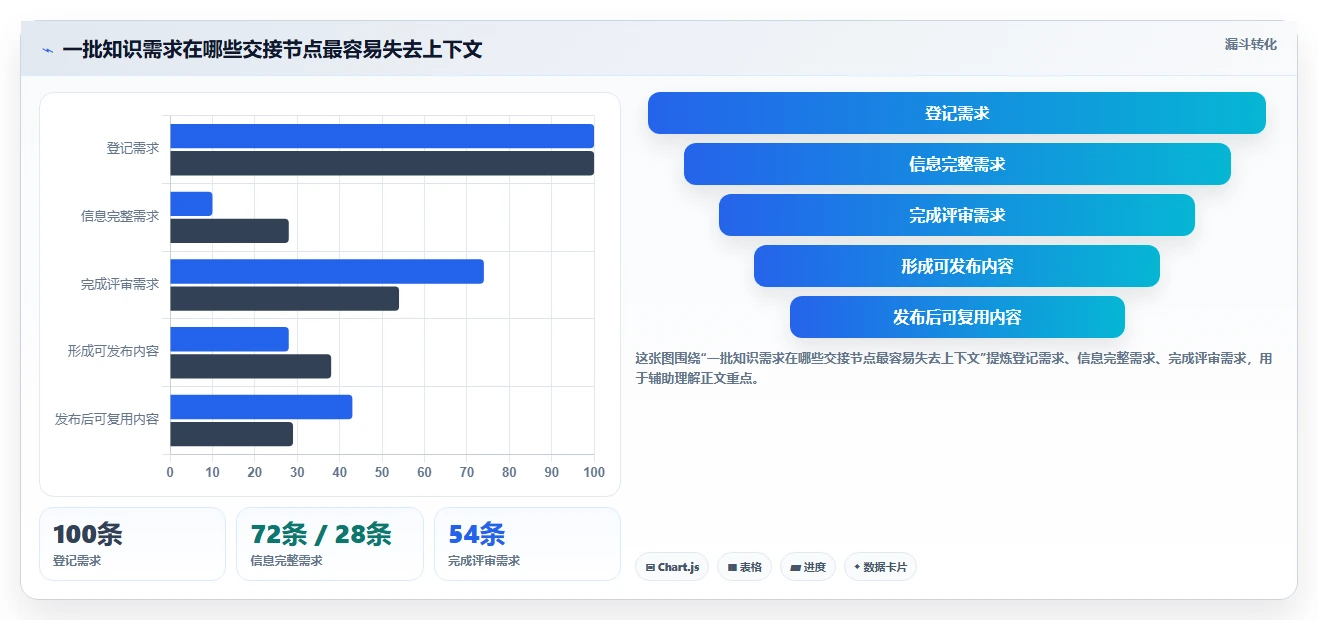Click the 数据卡片 tag

click(x=880, y=567)
